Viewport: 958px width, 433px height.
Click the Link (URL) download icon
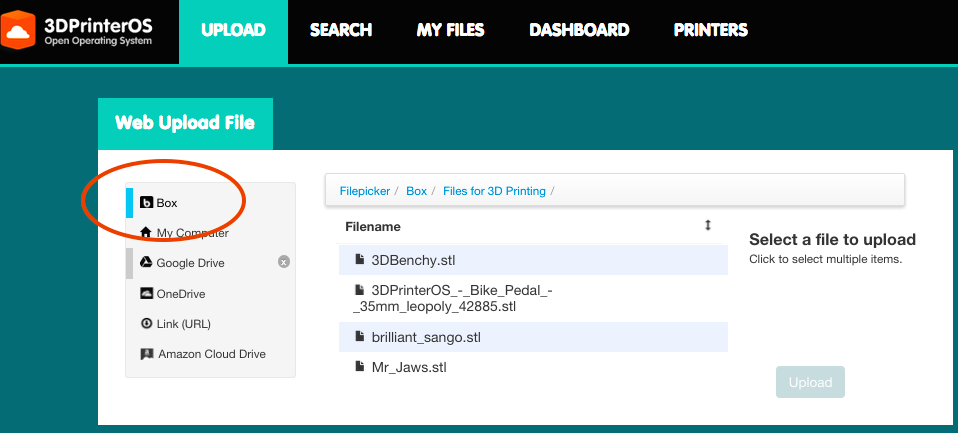coord(146,324)
